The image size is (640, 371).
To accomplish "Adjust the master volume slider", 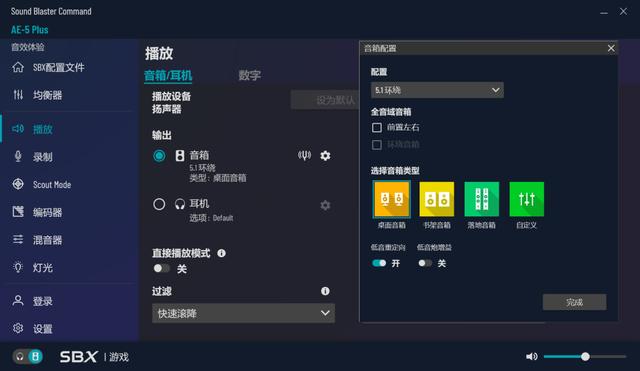I will pyautogui.click(x=585, y=357).
